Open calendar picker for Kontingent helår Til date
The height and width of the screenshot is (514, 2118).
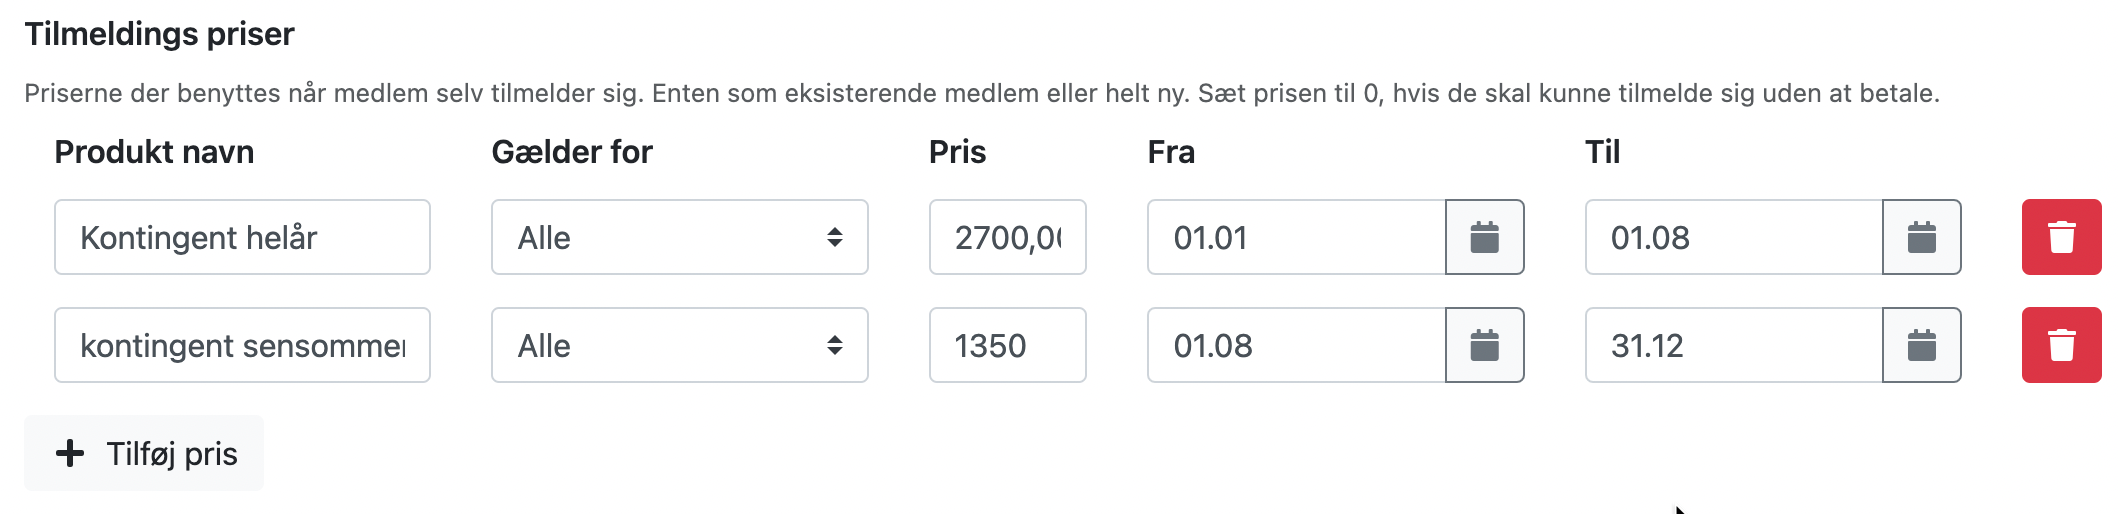pos(1921,238)
